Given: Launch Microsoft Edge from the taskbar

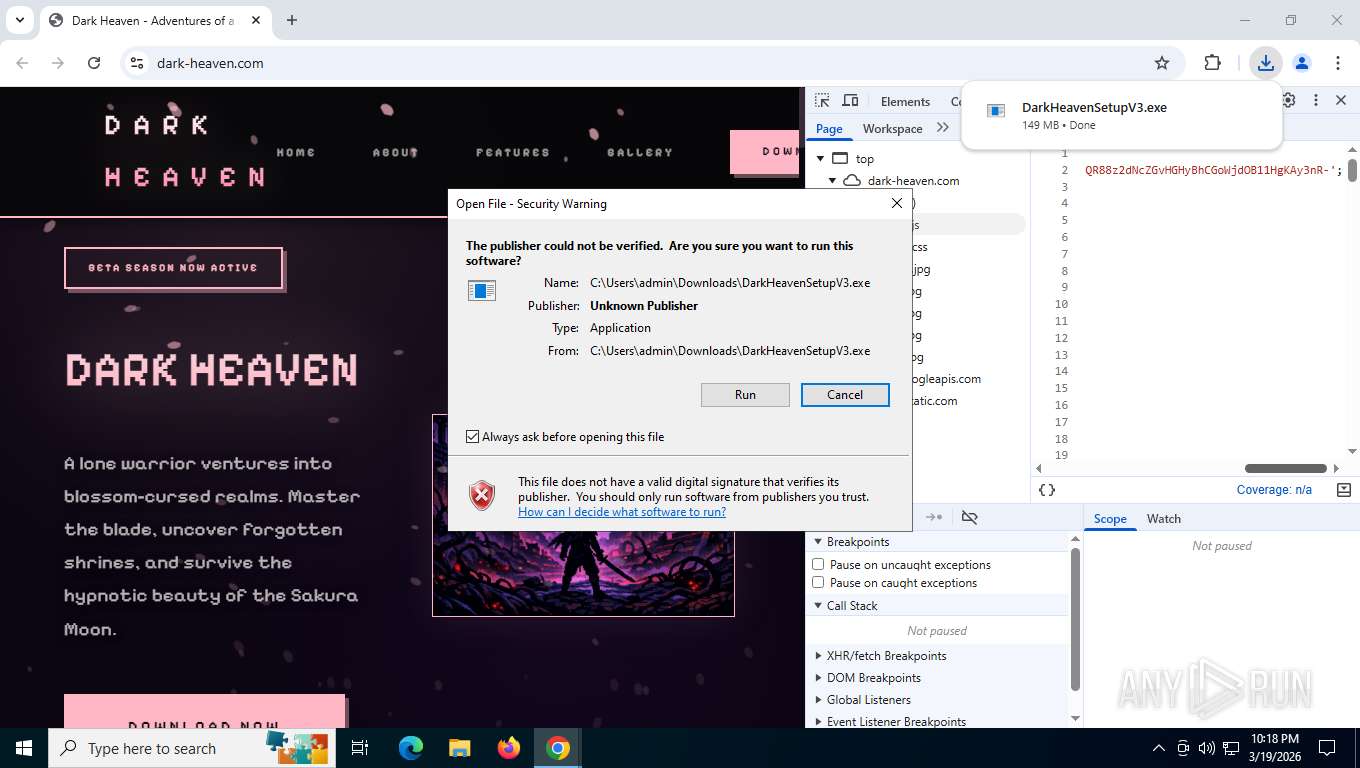Looking at the screenshot, I should pyautogui.click(x=411, y=748).
